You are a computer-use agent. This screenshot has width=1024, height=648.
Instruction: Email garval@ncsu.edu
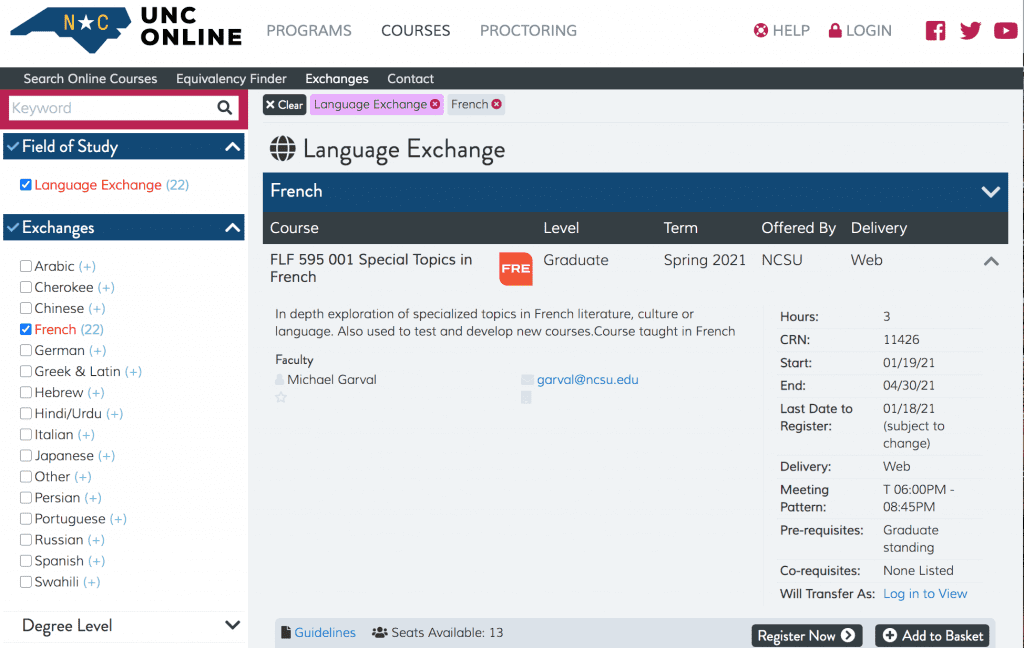(x=588, y=380)
